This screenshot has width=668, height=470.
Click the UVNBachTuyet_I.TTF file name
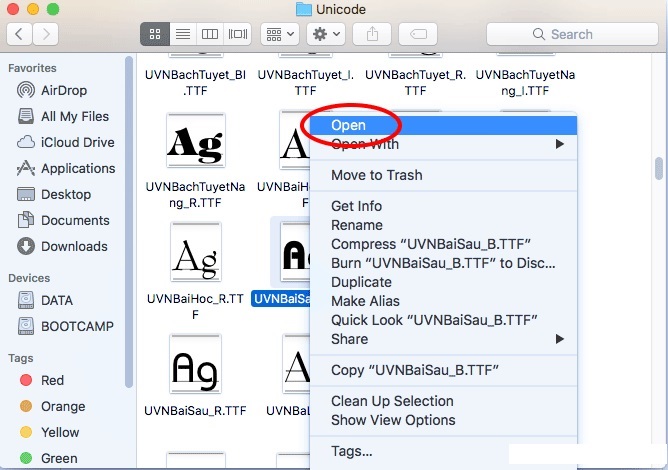tap(305, 83)
